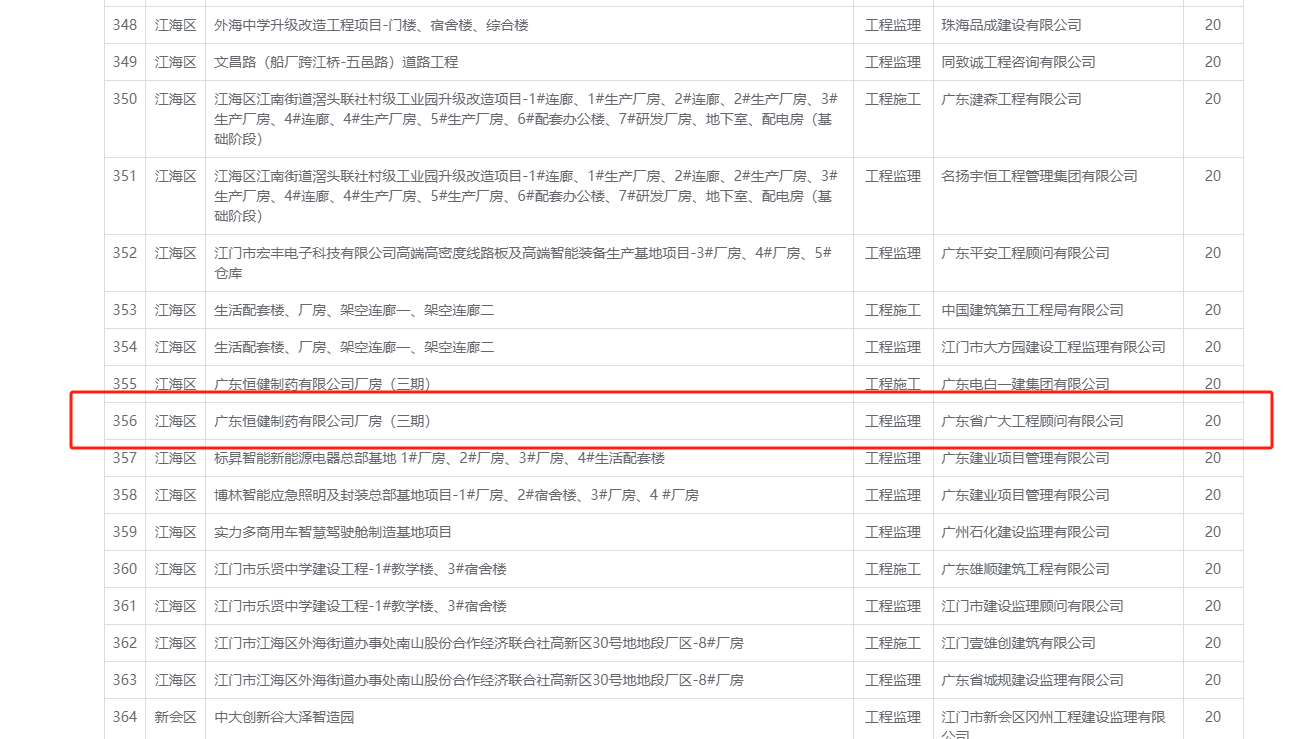Image resolution: width=1297 pixels, height=739 pixels.
Task: Click the project description in row 350
Action: coord(526,119)
